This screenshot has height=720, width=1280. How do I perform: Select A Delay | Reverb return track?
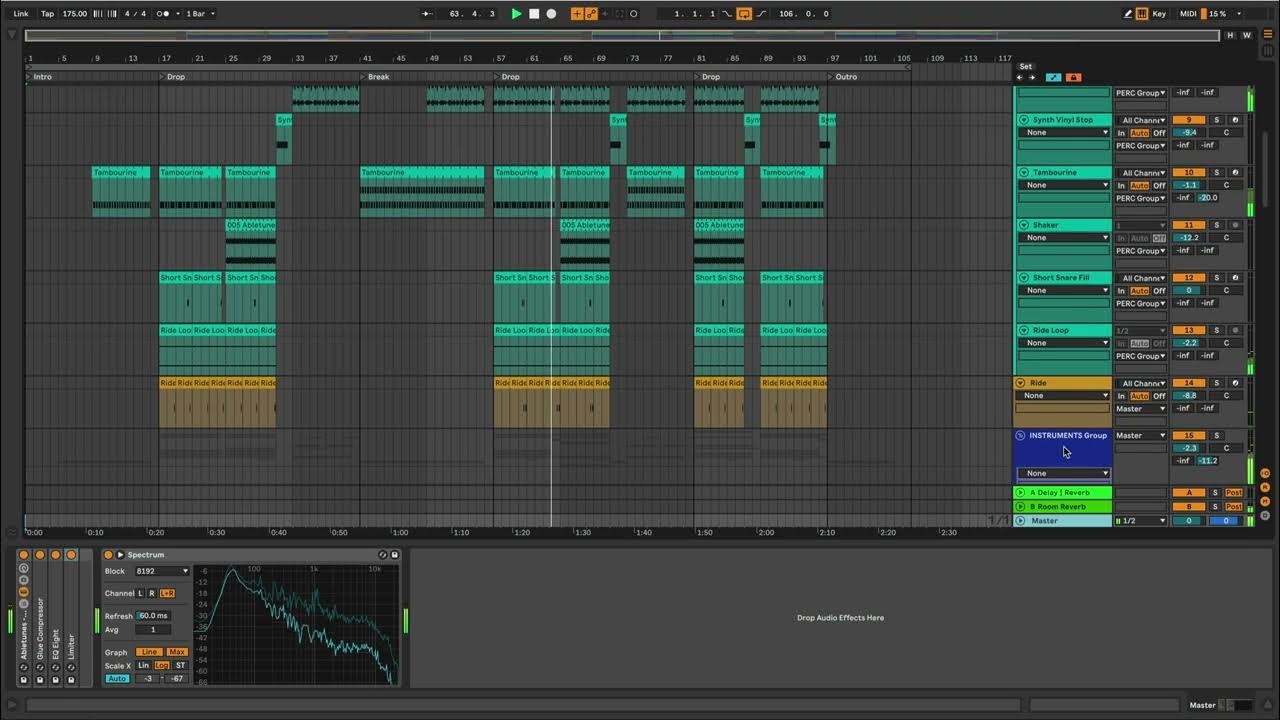(x=1064, y=492)
